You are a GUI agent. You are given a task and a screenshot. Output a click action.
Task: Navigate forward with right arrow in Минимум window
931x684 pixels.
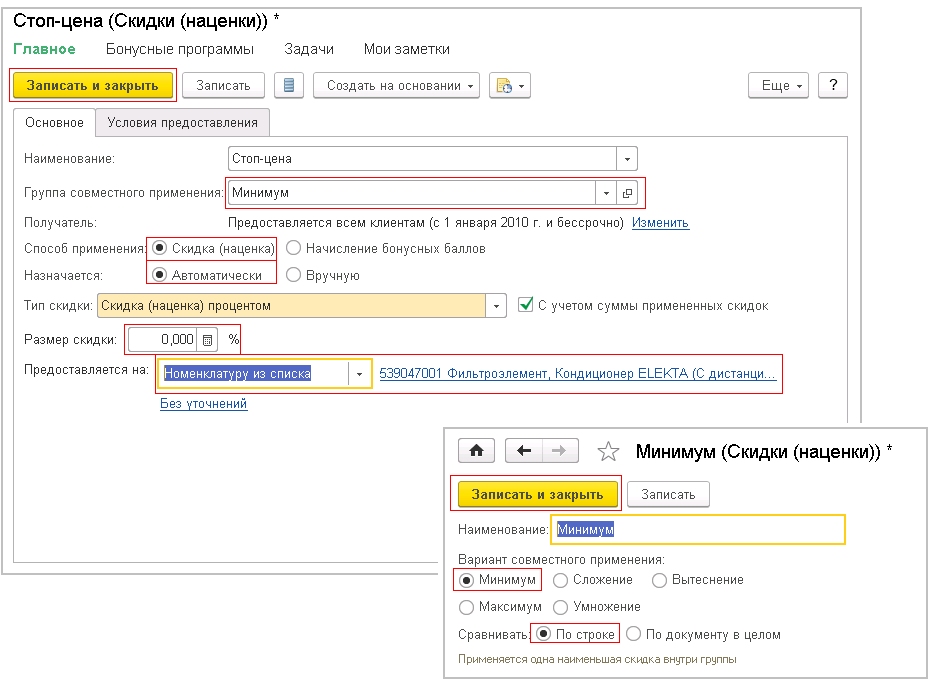pos(559,451)
